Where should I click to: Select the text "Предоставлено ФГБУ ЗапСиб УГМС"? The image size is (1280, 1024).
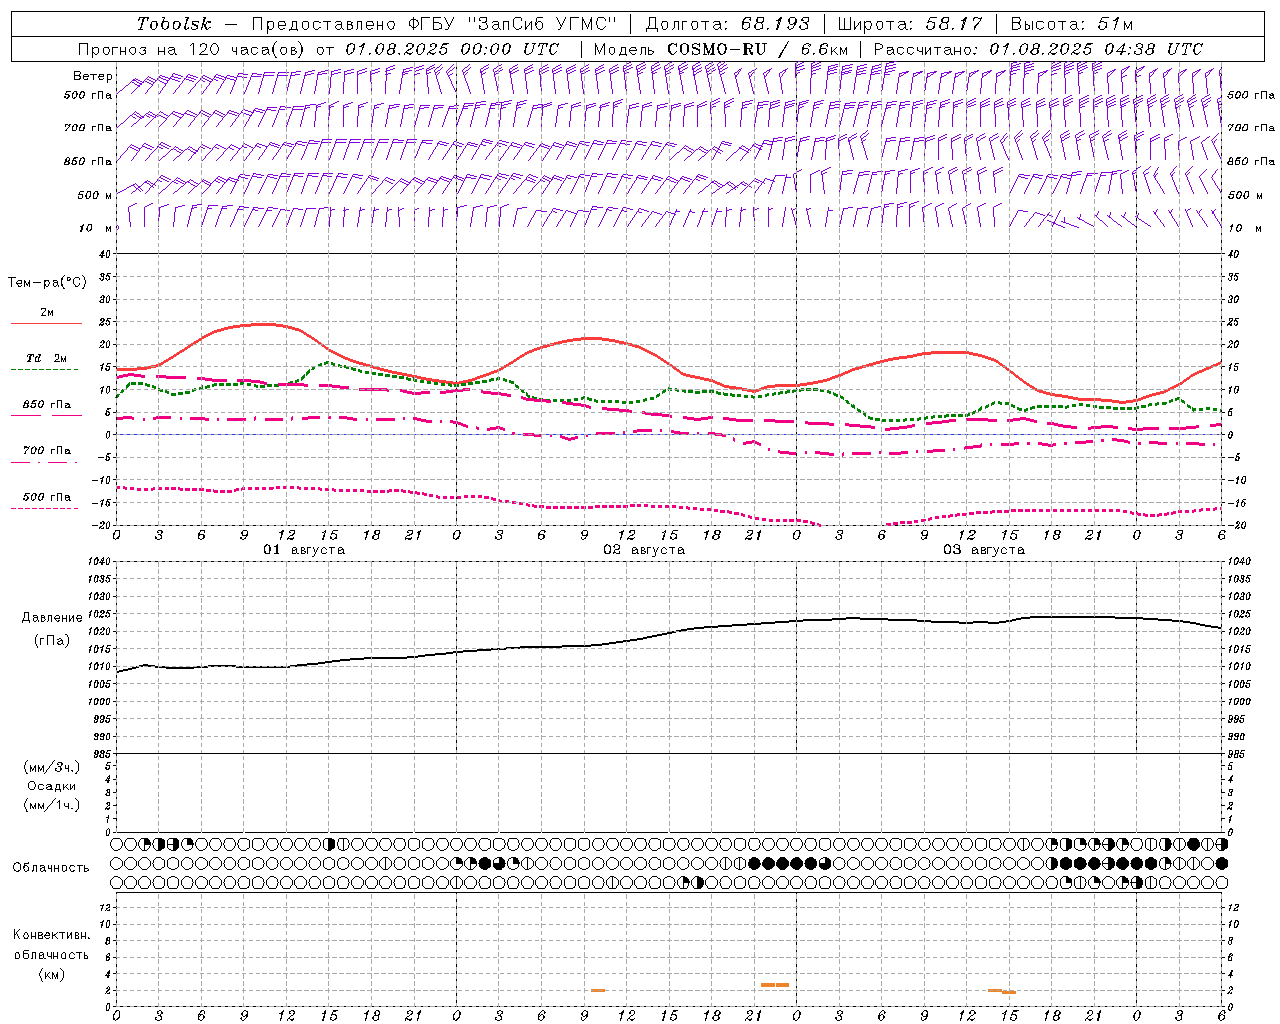tap(434, 24)
